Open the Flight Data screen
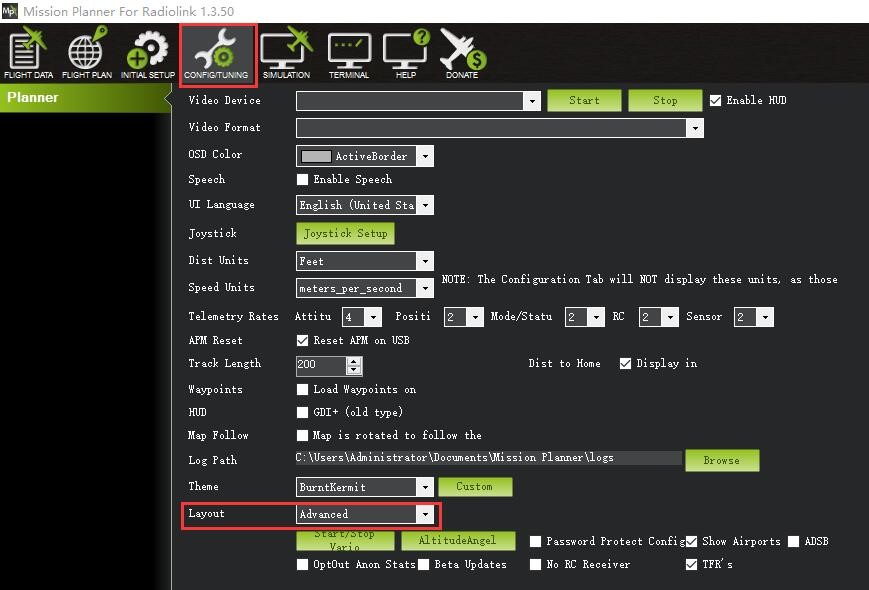869x590 pixels. (29, 54)
